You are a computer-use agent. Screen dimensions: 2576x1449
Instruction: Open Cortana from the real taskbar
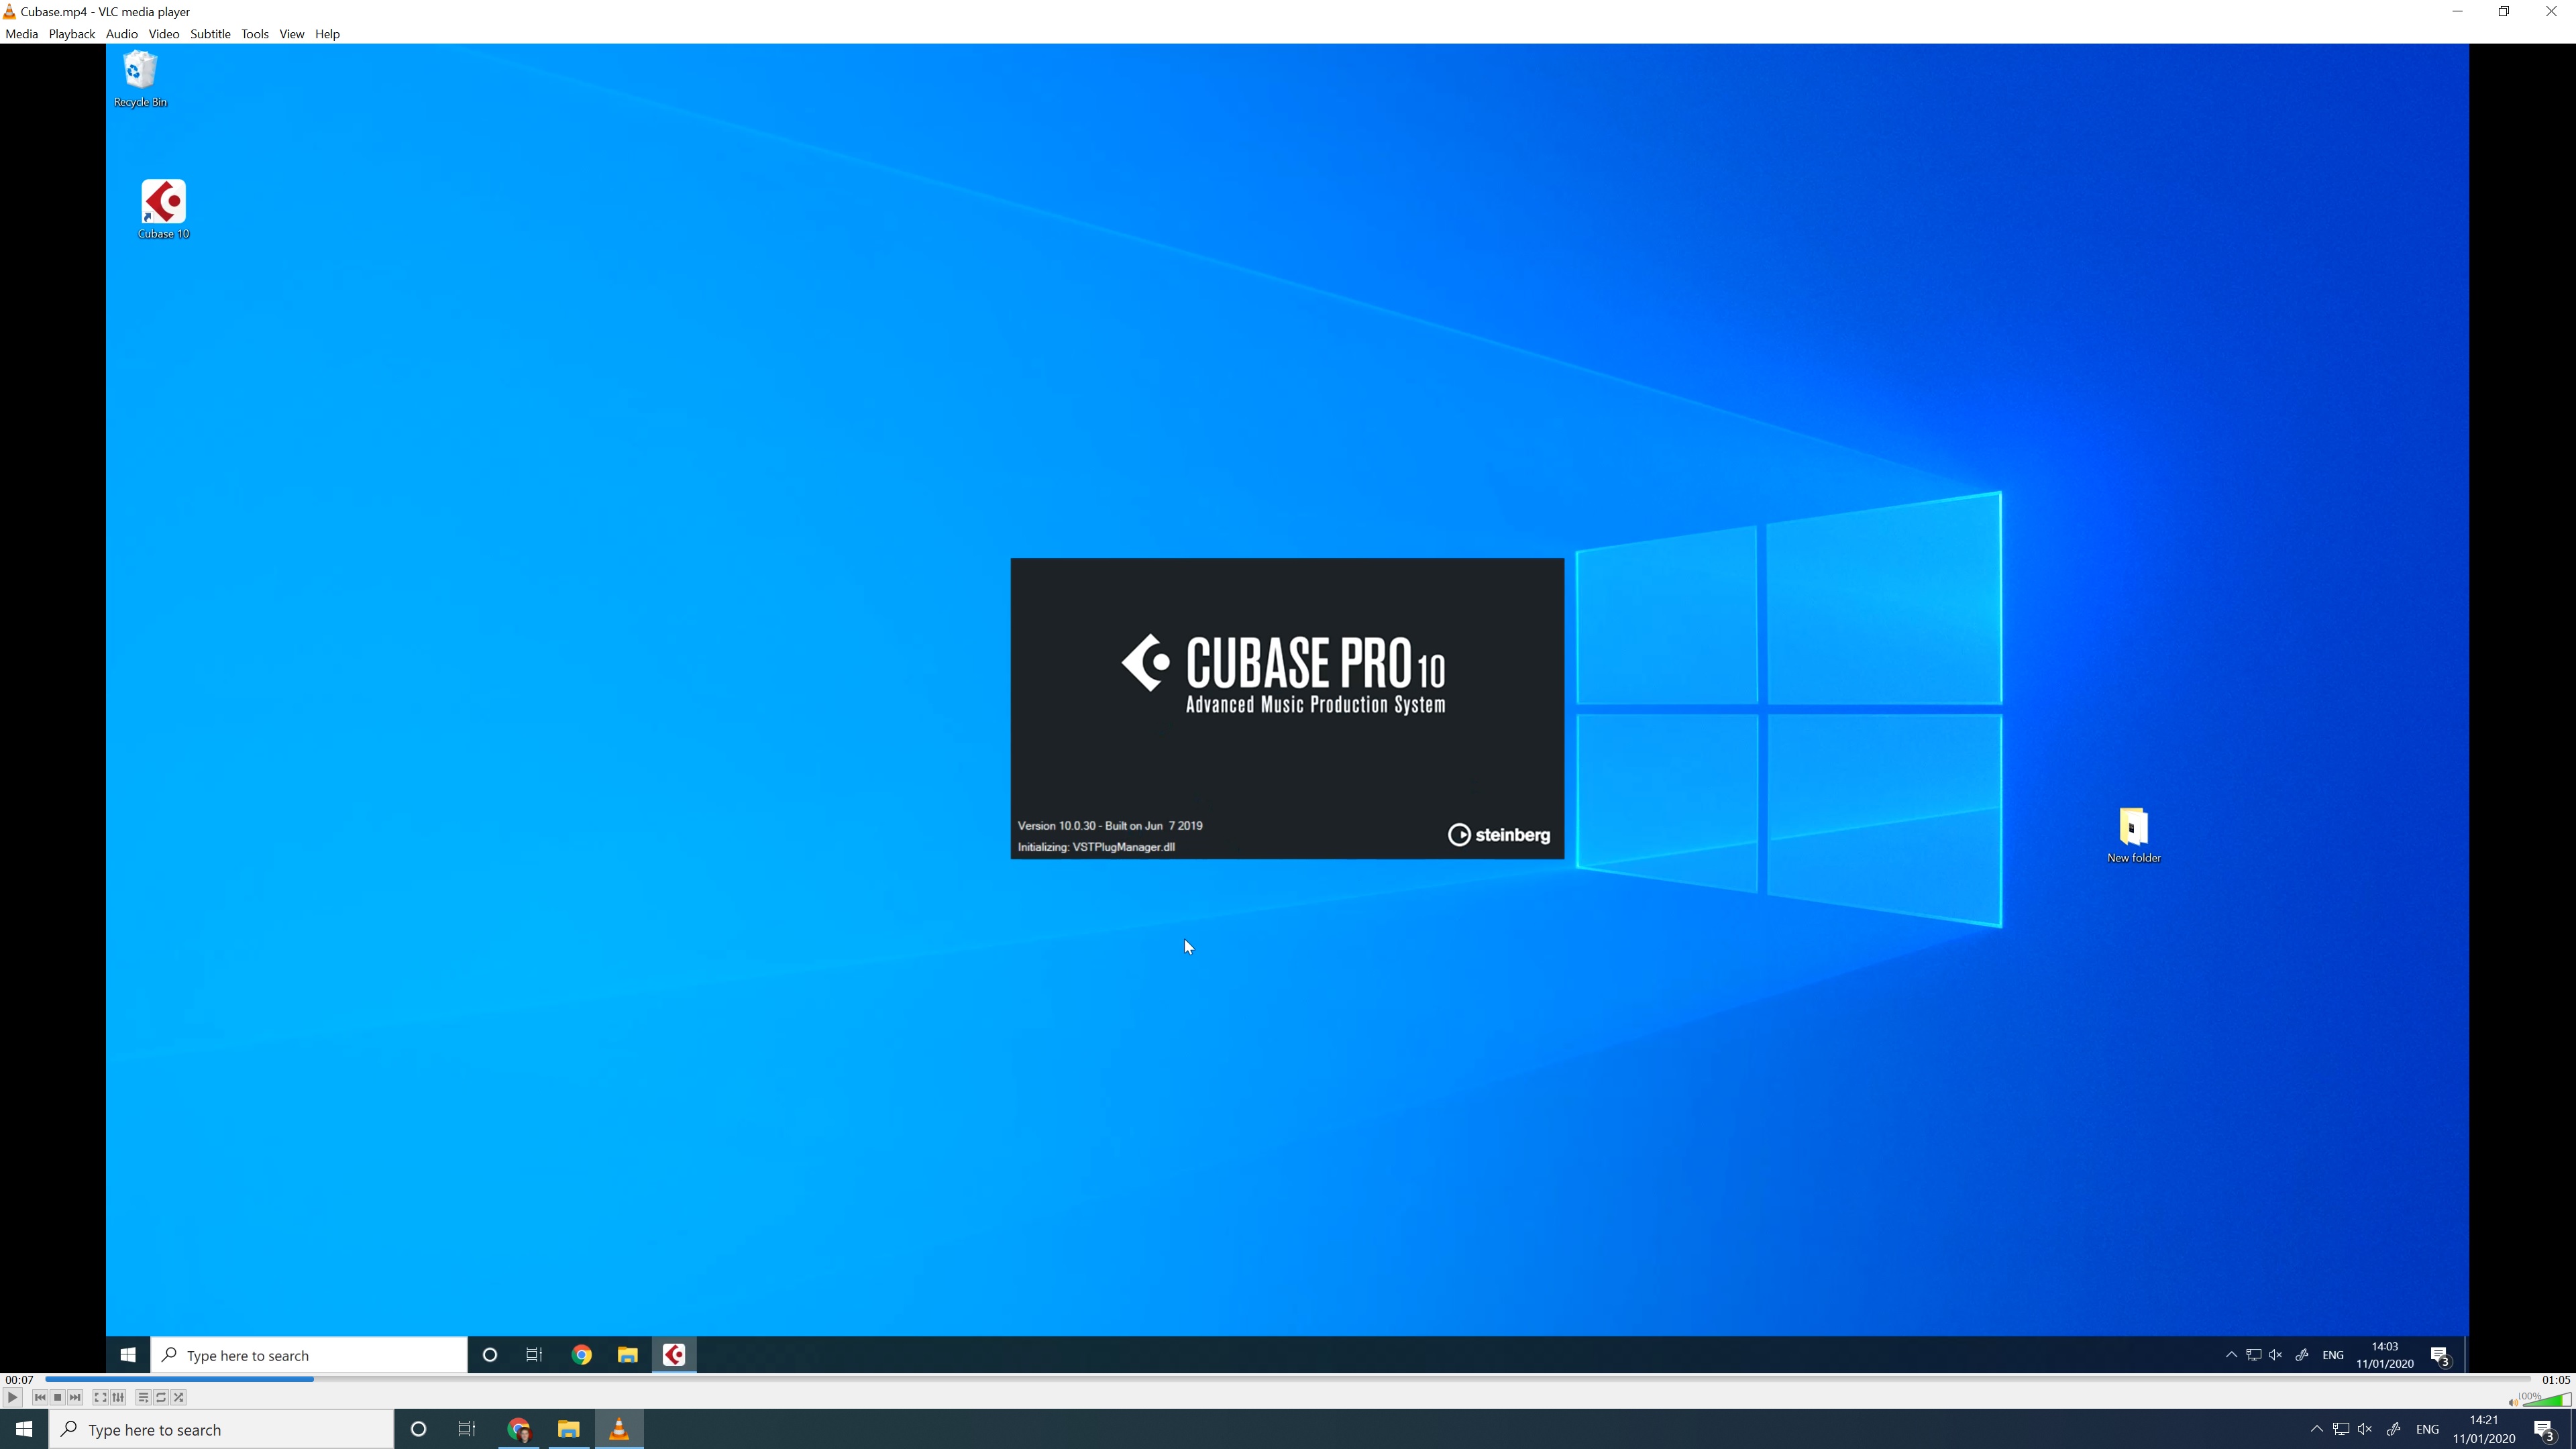pyautogui.click(x=419, y=1429)
